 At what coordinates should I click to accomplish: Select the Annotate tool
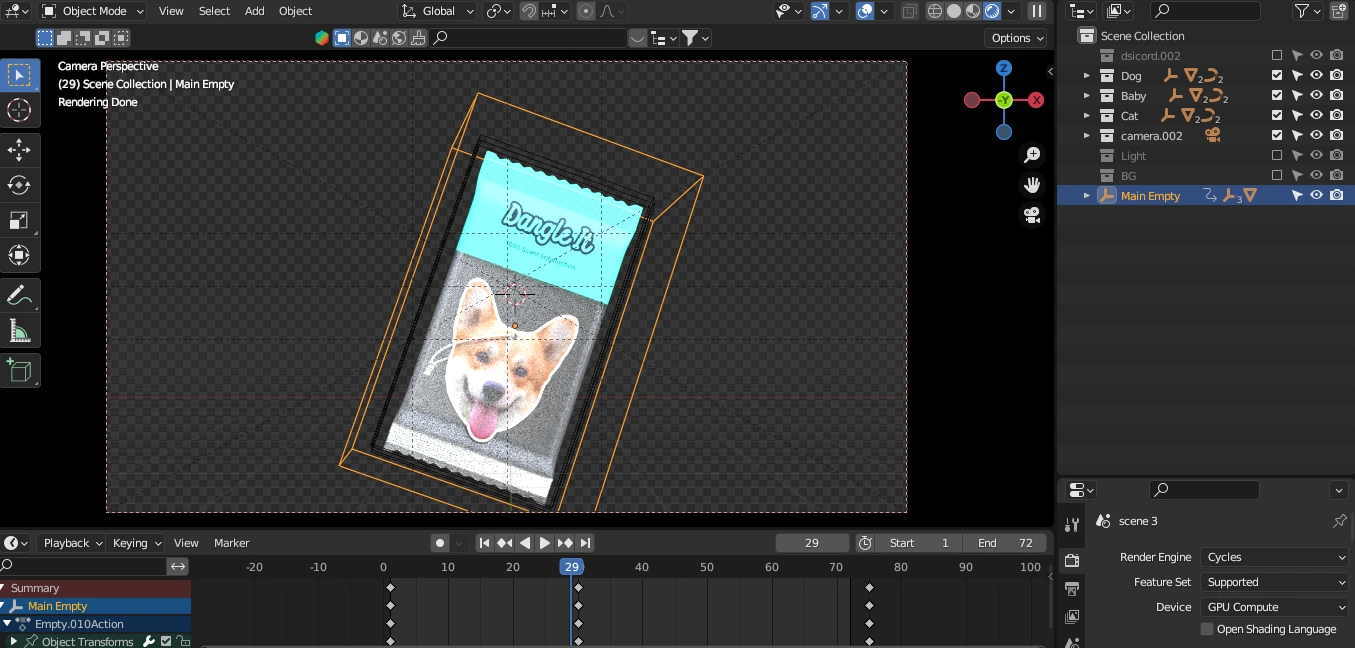click(x=20, y=295)
